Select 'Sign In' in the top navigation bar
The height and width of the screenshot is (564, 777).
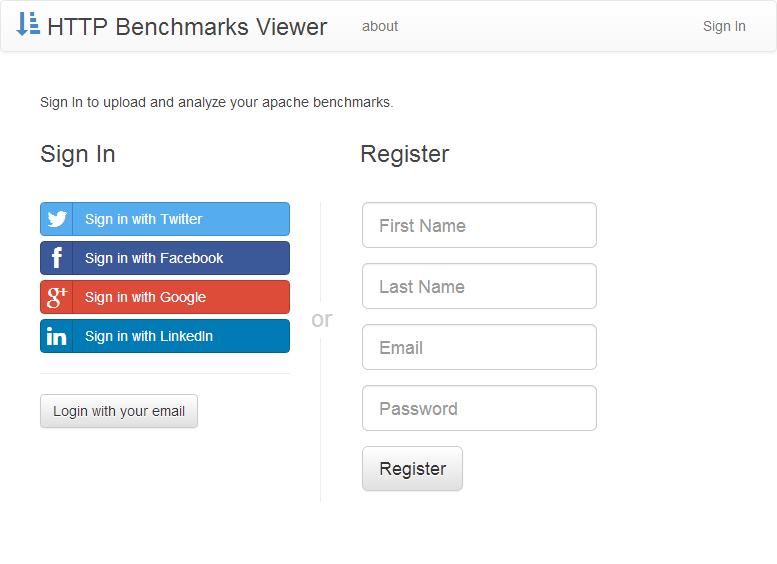click(x=724, y=26)
